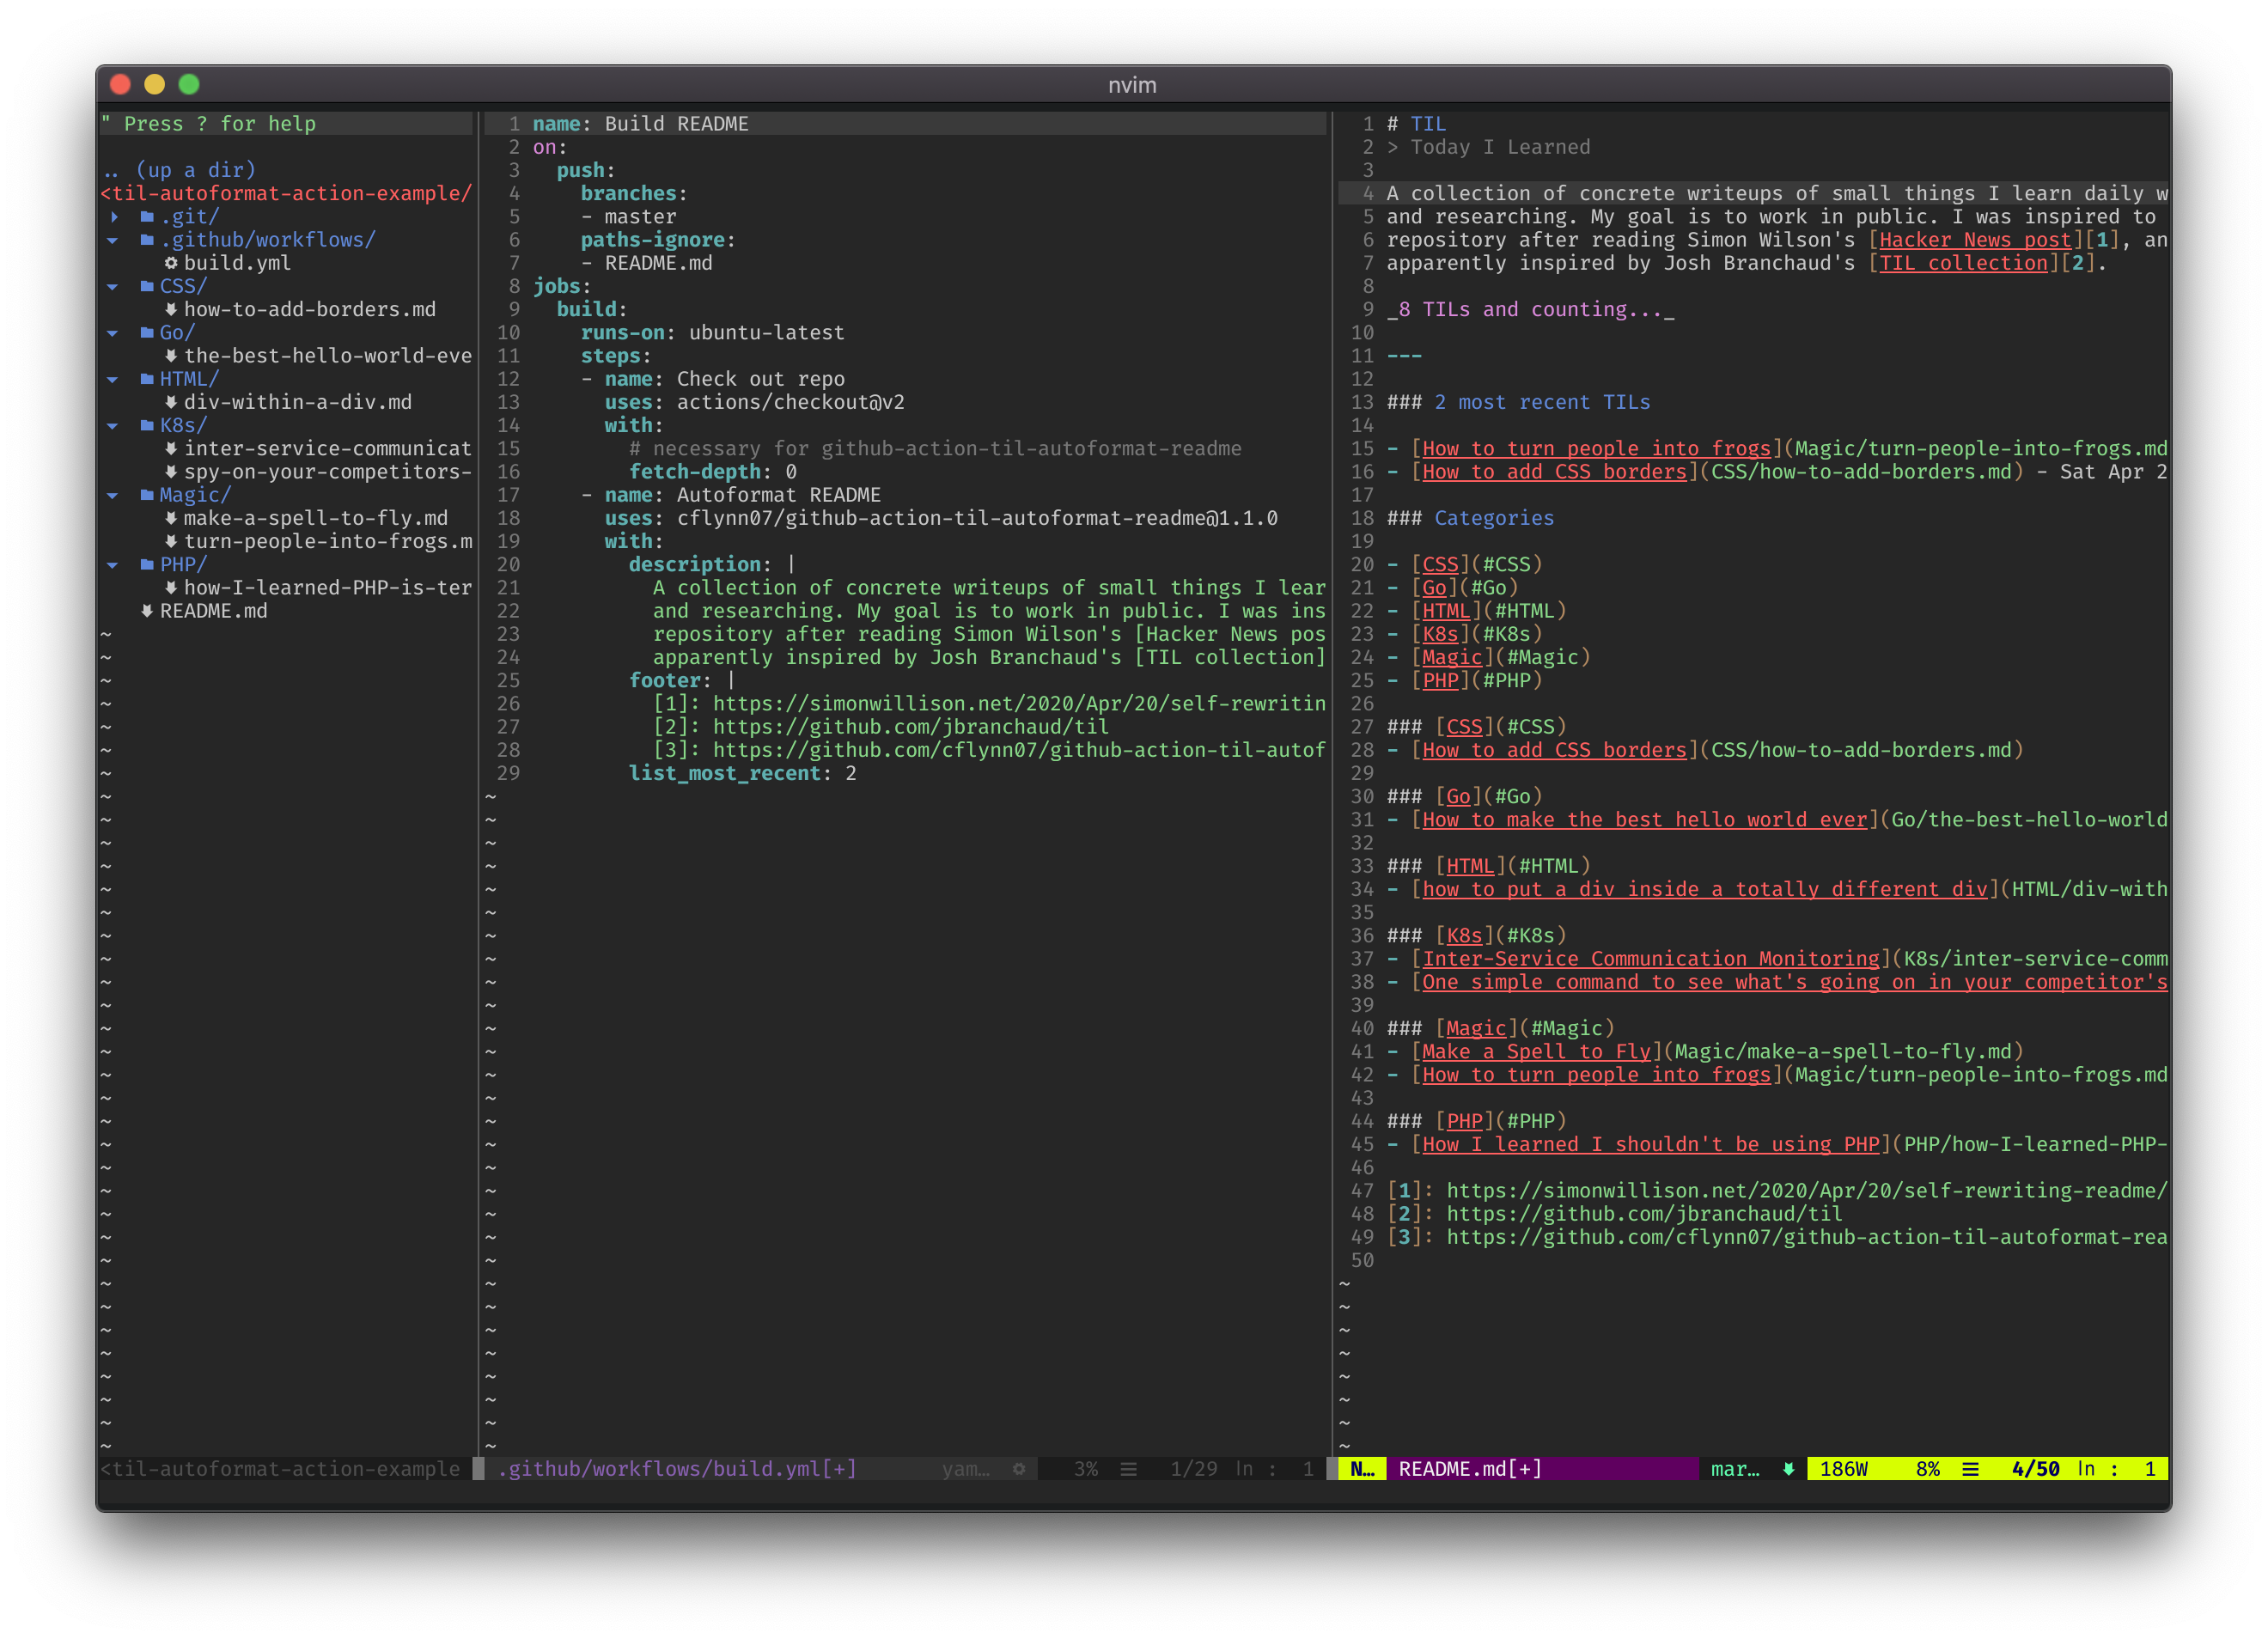The height and width of the screenshot is (1639, 2268).
Task: Expand the collapsed .git folder arrow
Action: [114, 217]
